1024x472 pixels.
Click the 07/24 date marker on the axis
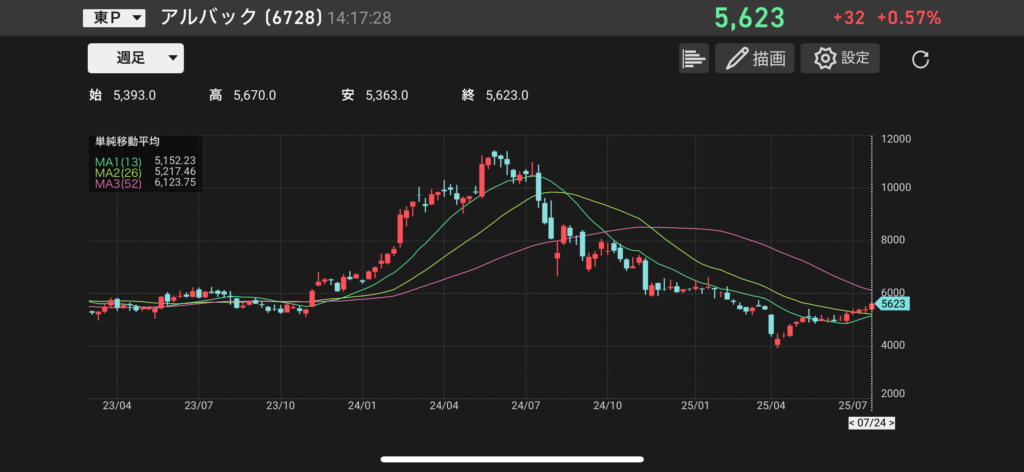click(872, 423)
